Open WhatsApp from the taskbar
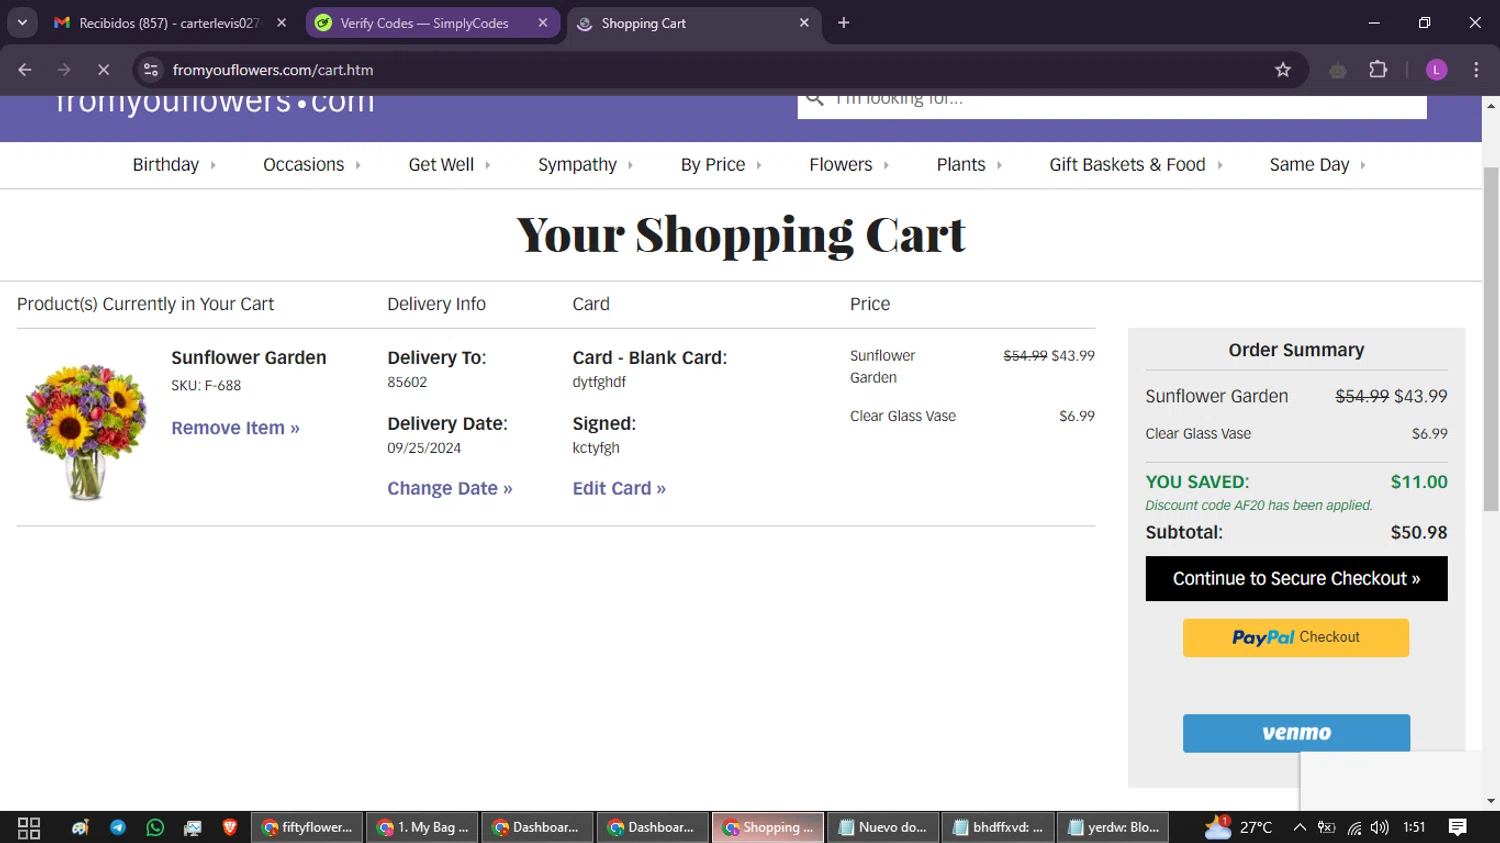 click(155, 827)
